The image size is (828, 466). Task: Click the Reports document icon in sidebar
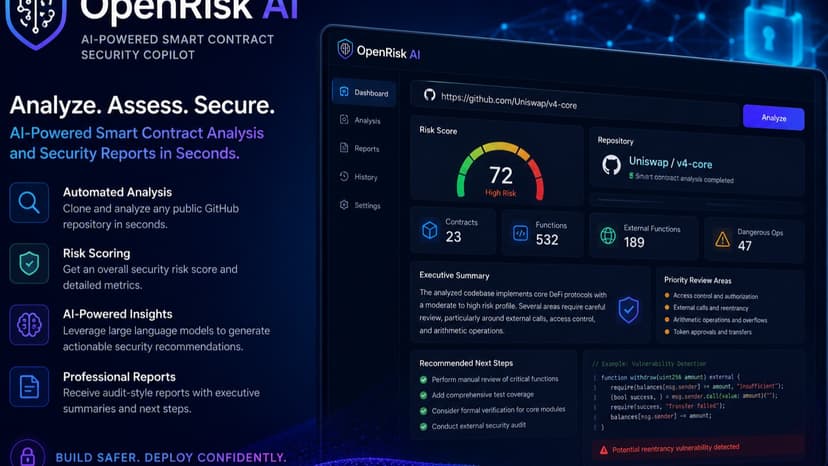[344, 147]
